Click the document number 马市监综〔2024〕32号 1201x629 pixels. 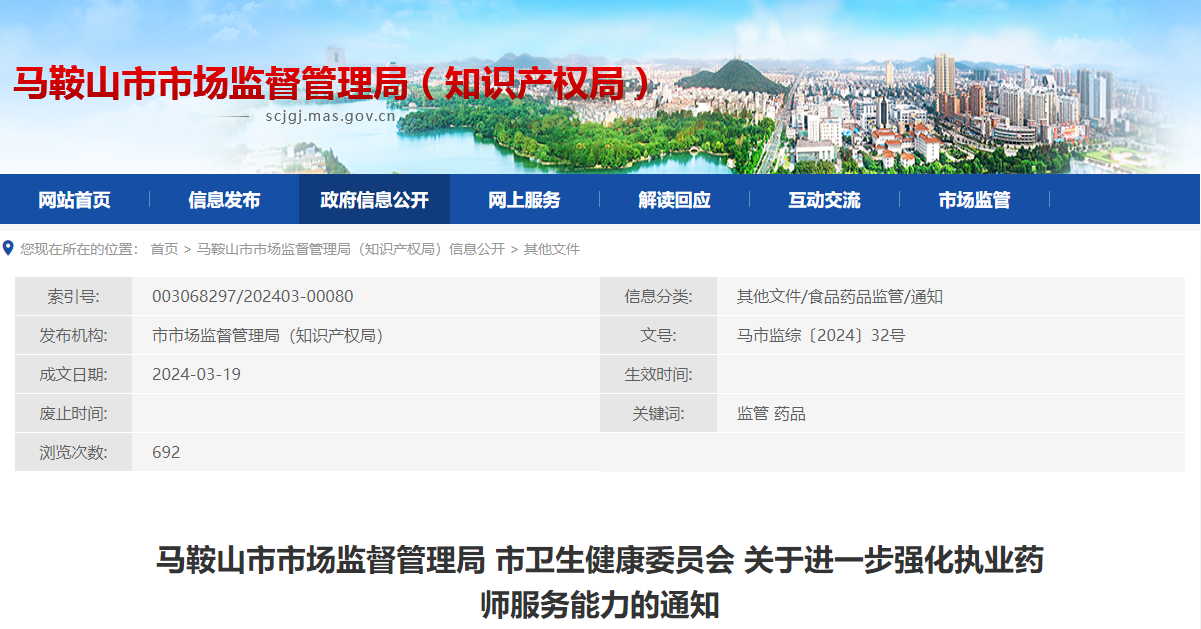click(821, 336)
